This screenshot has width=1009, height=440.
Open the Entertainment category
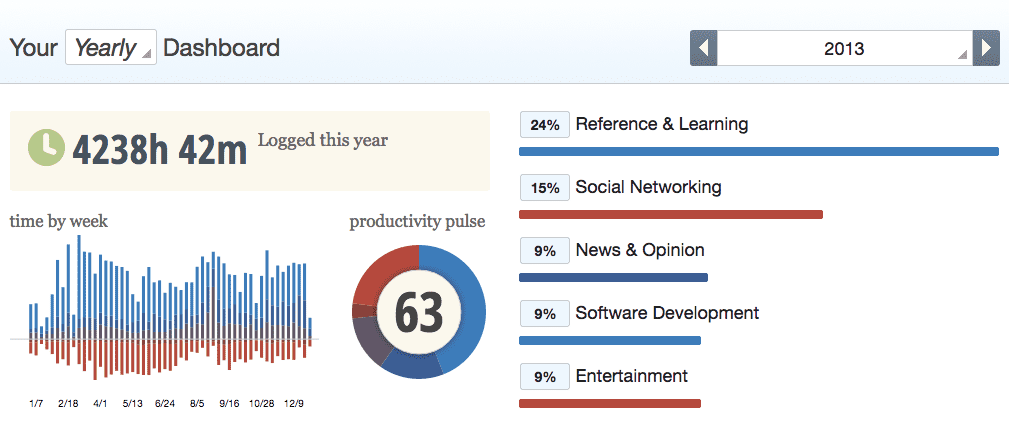tap(631, 376)
